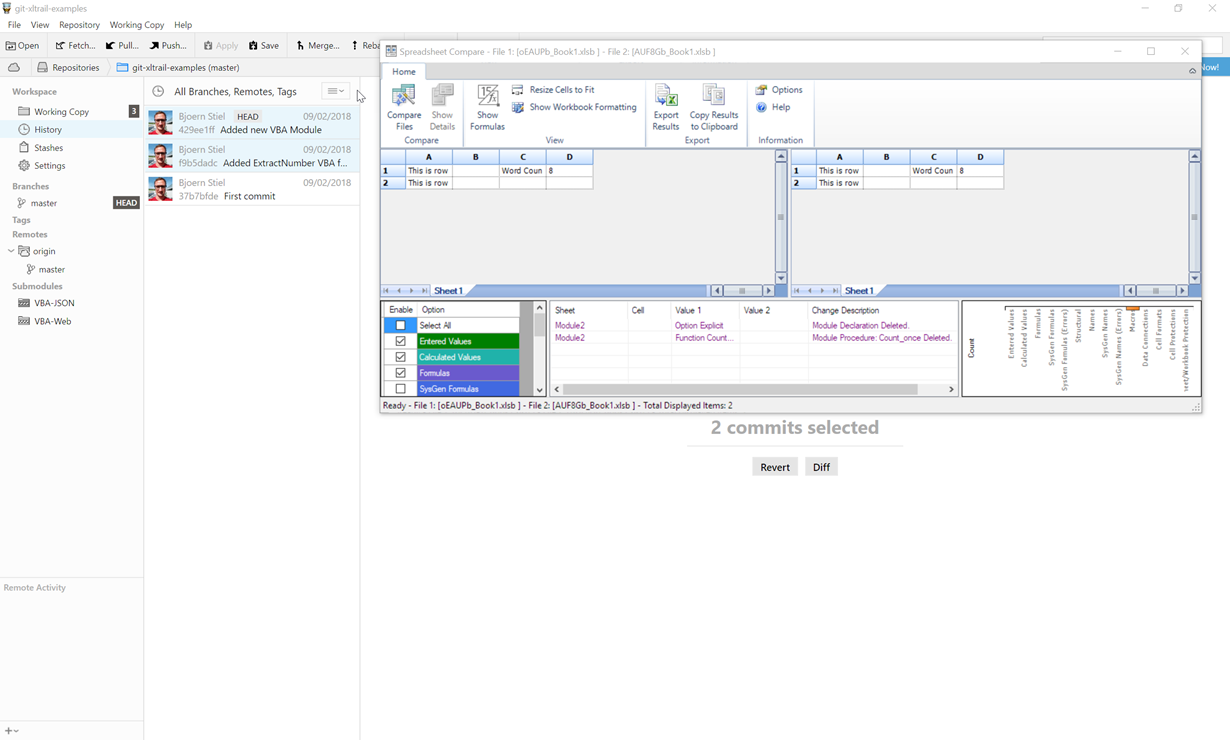Check the Select All option

click(400, 324)
